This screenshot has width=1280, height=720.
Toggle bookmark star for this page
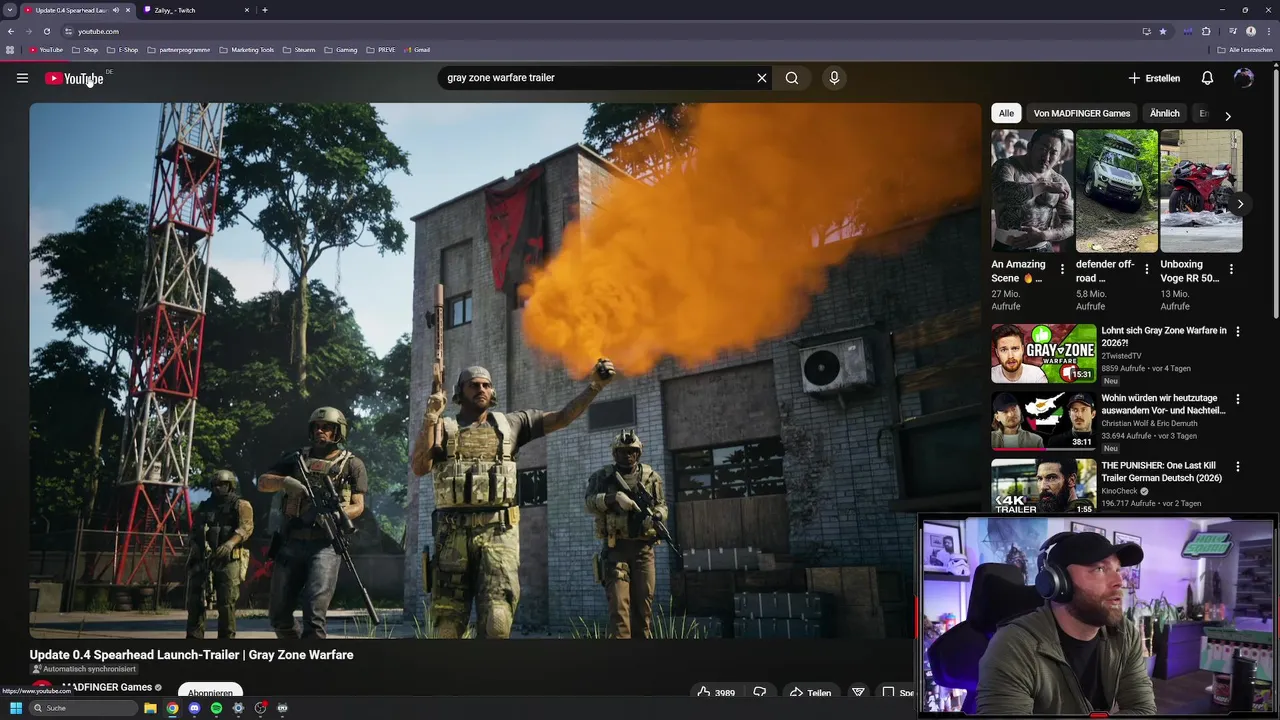click(1163, 31)
